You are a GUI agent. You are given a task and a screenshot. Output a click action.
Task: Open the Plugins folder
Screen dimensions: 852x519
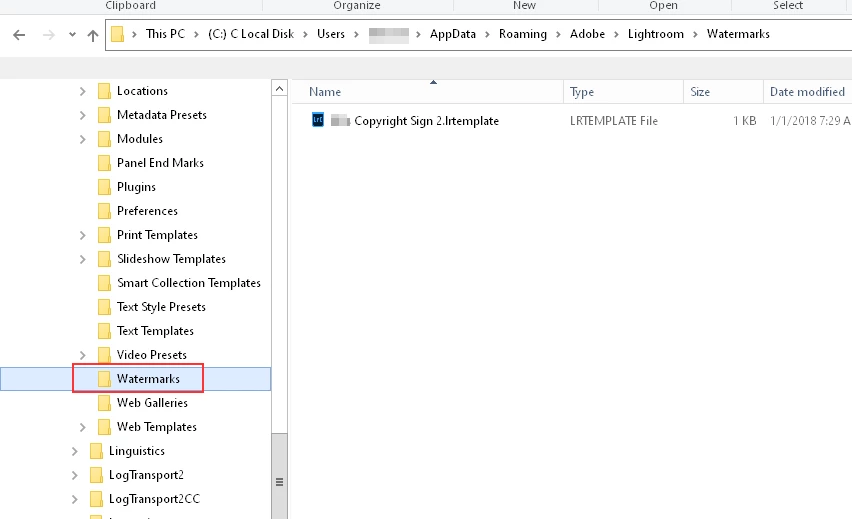click(136, 186)
